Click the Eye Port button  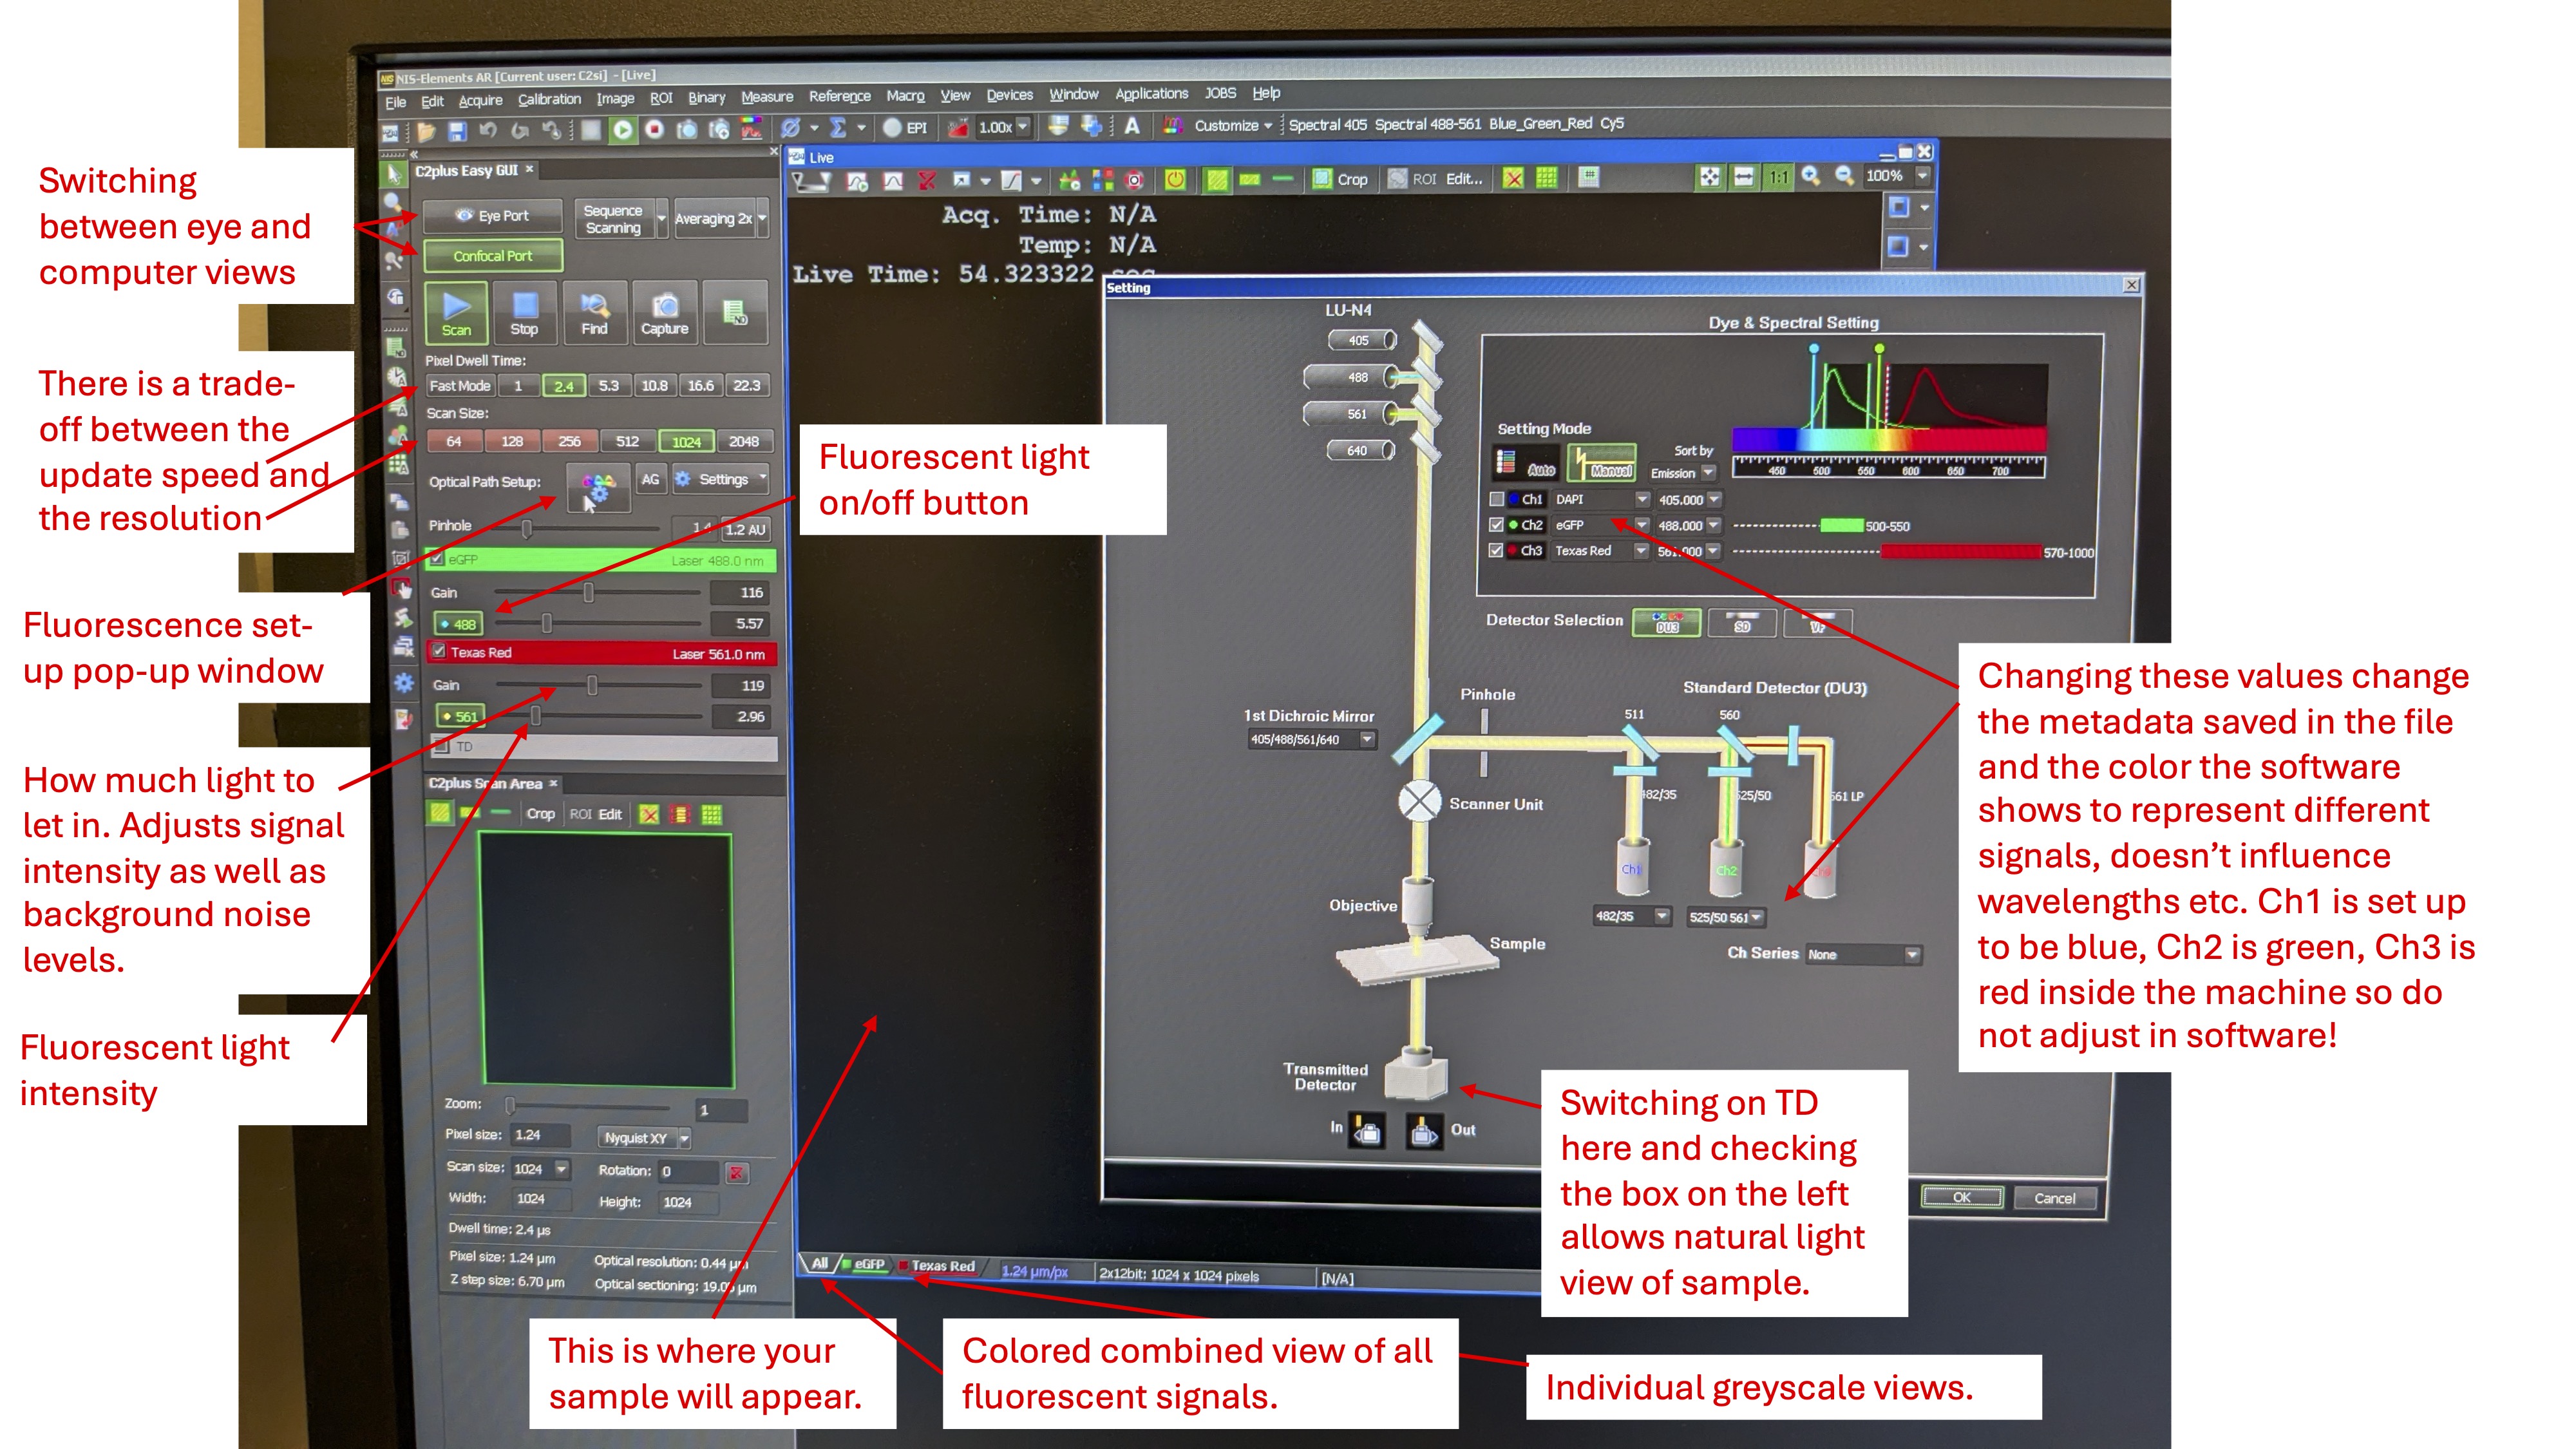[492, 215]
